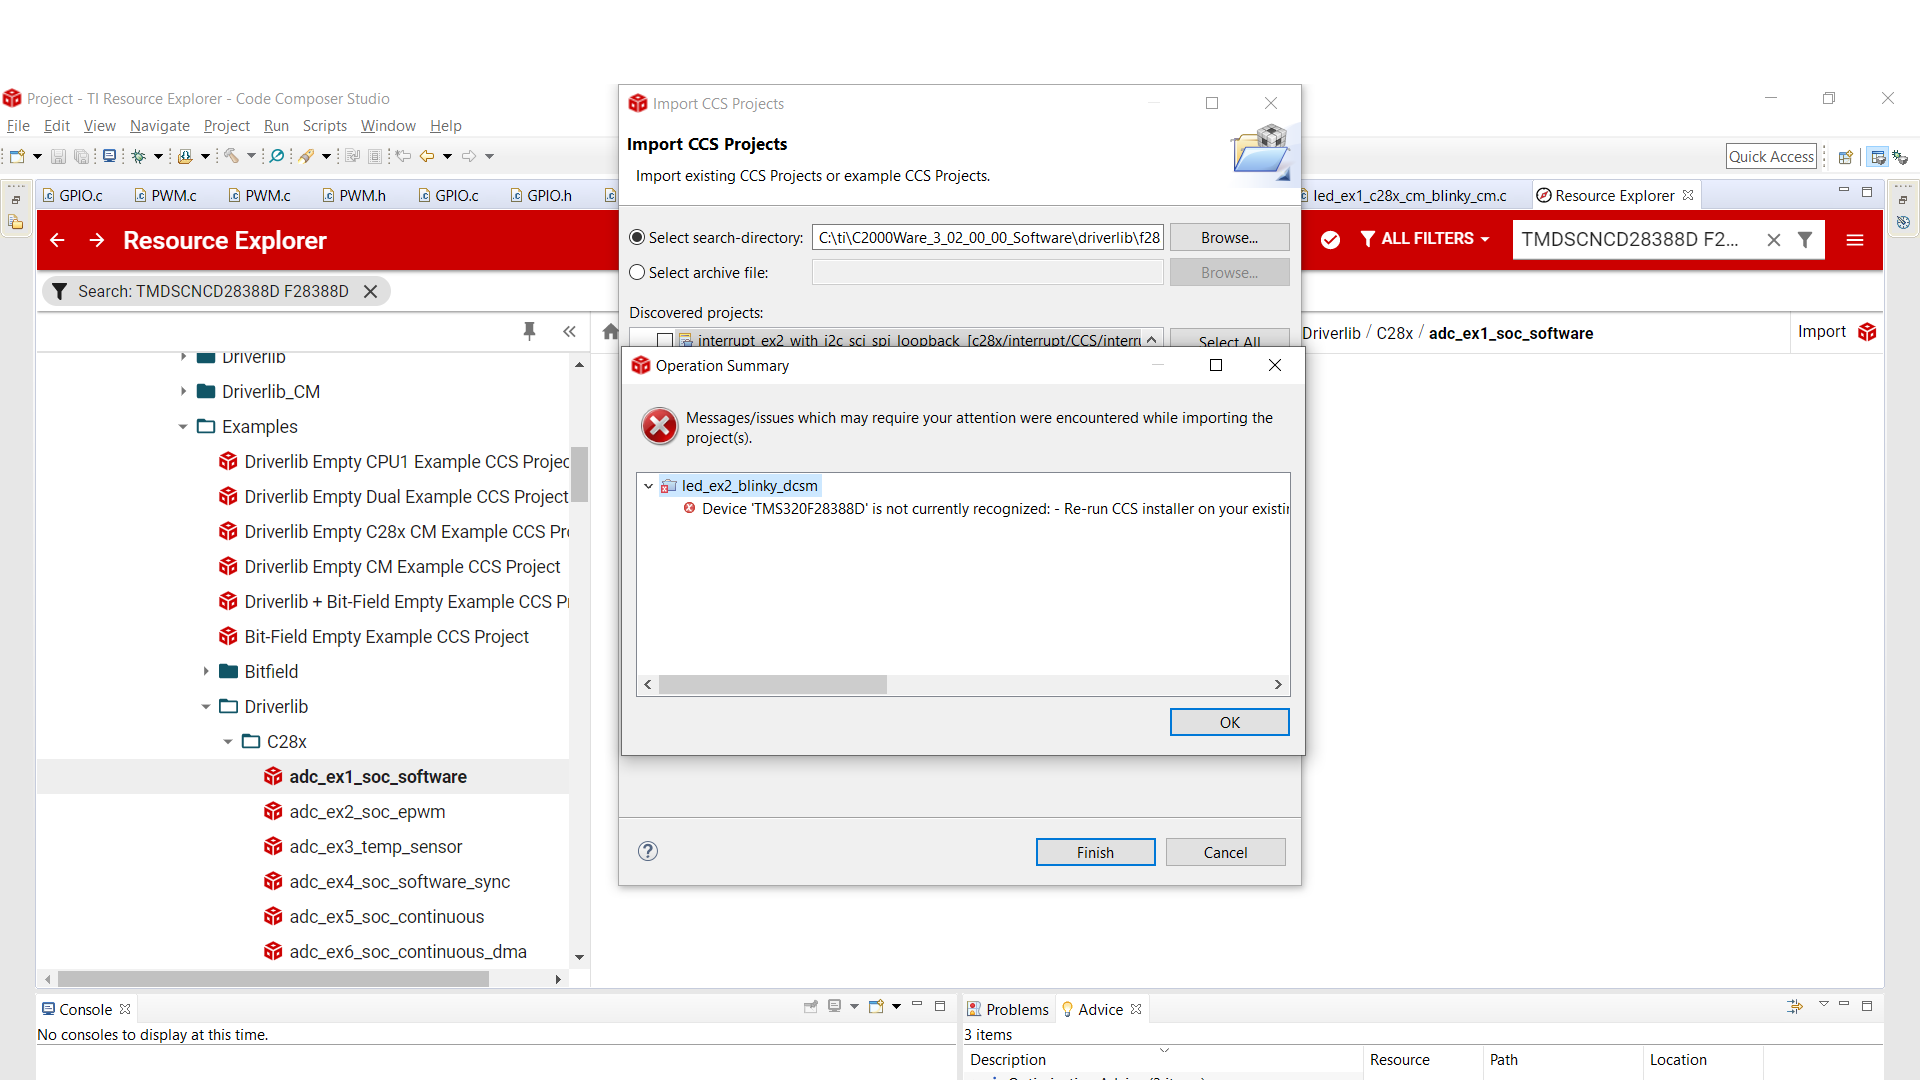This screenshot has height=1080, width=1920.
Task: Click the collapse double-chevron icon
Action: point(569,331)
